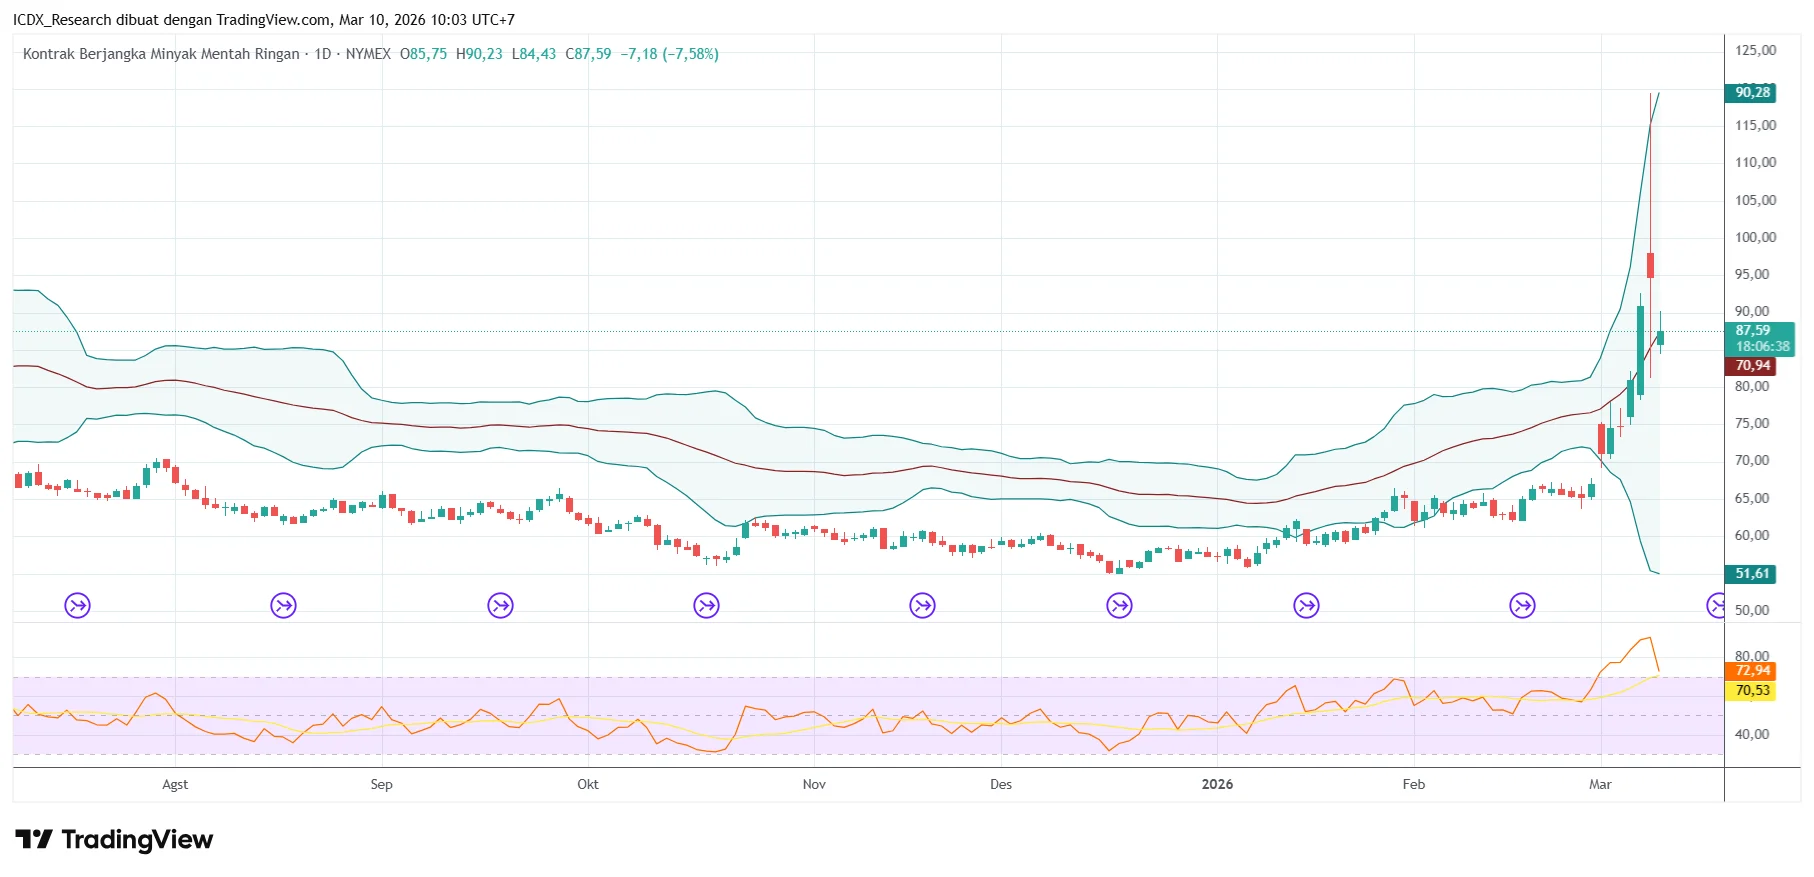The width and height of the screenshot is (1814, 877).
Task: Click the orange 72,94 RSI value label
Action: coord(1750,671)
